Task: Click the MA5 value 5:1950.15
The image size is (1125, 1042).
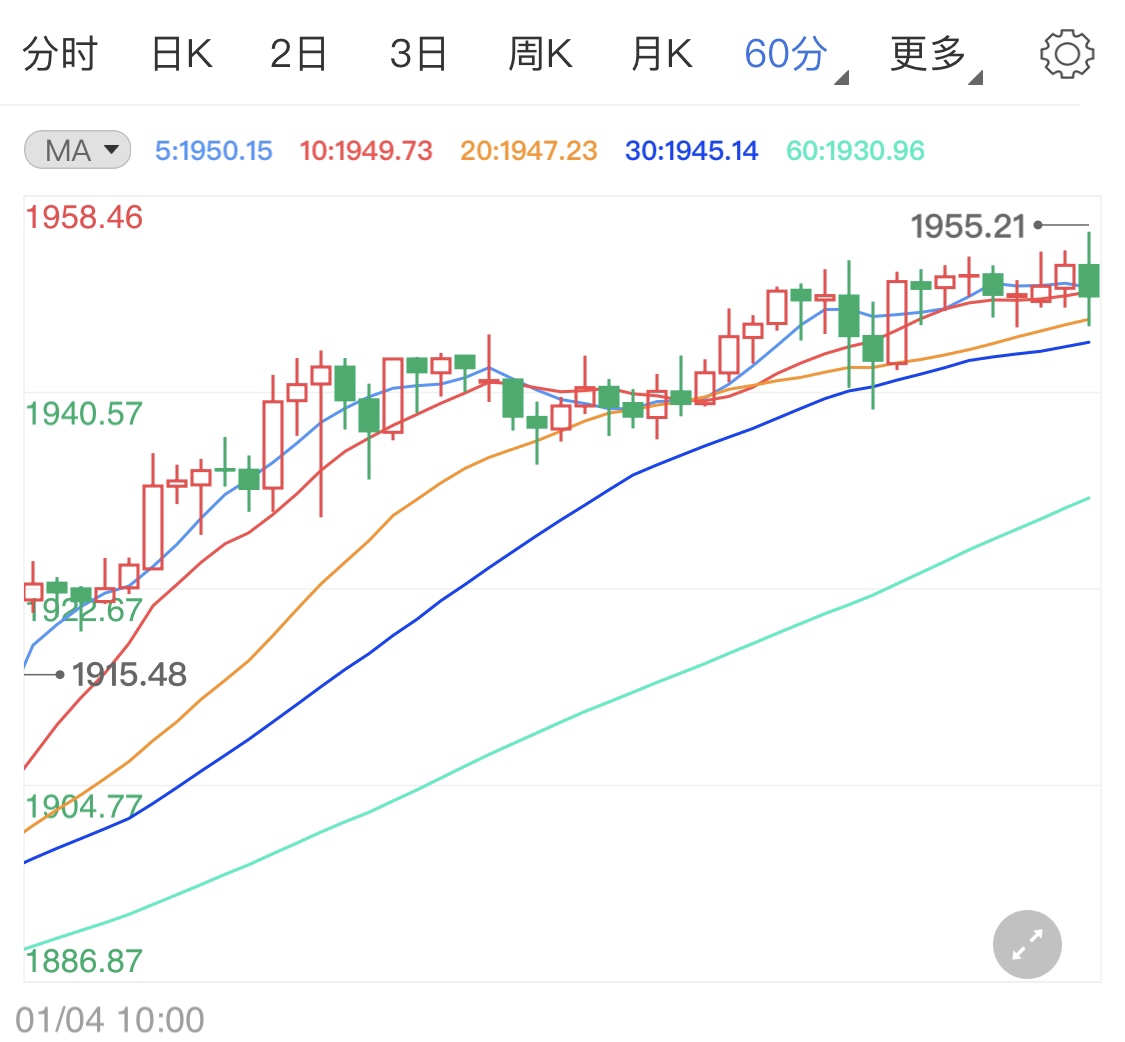Action: pos(214,151)
